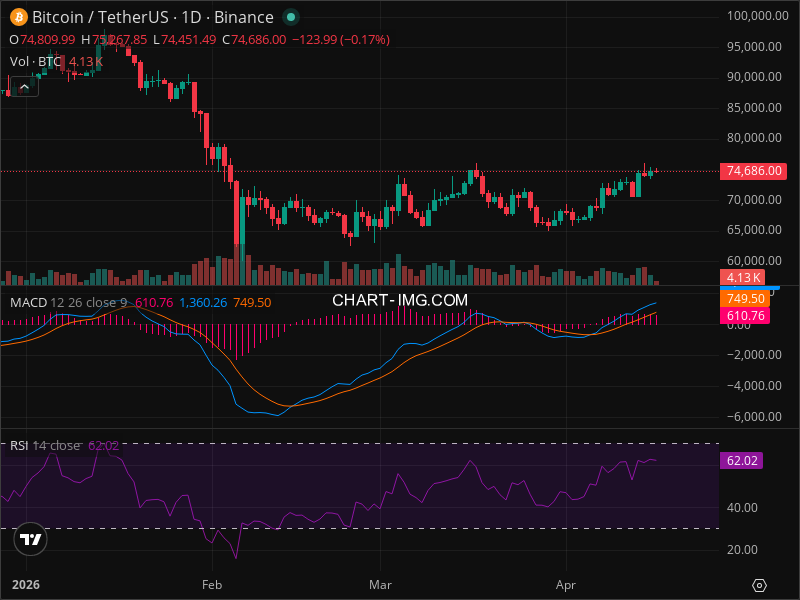Click the Feb label on the time axis
The width and height of the screenshot is (800, 600).
212,585
